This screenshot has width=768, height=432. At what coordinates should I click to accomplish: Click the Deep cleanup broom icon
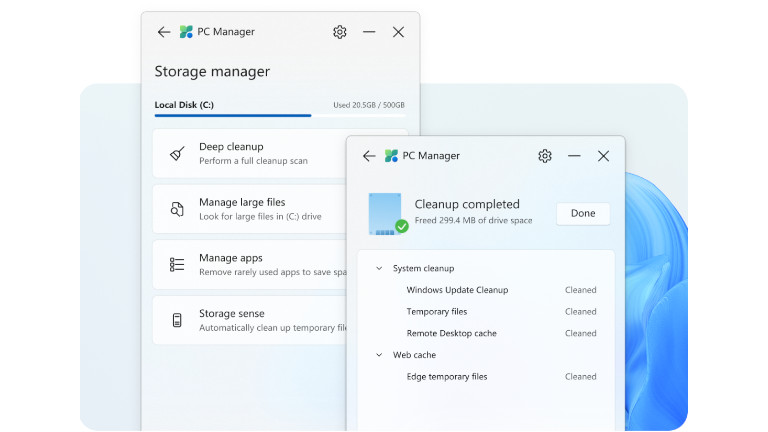tap(177, 153)
